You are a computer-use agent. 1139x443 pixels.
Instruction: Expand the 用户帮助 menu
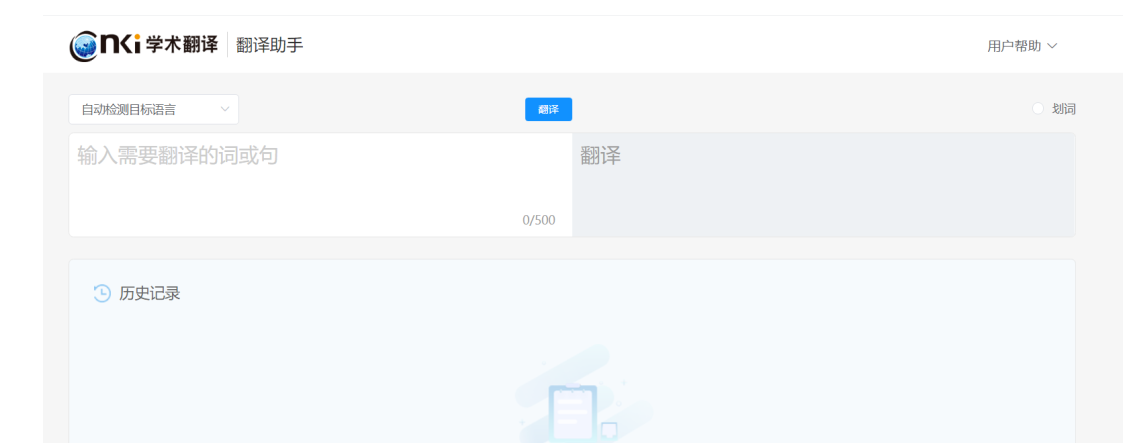click(1013, 46)
